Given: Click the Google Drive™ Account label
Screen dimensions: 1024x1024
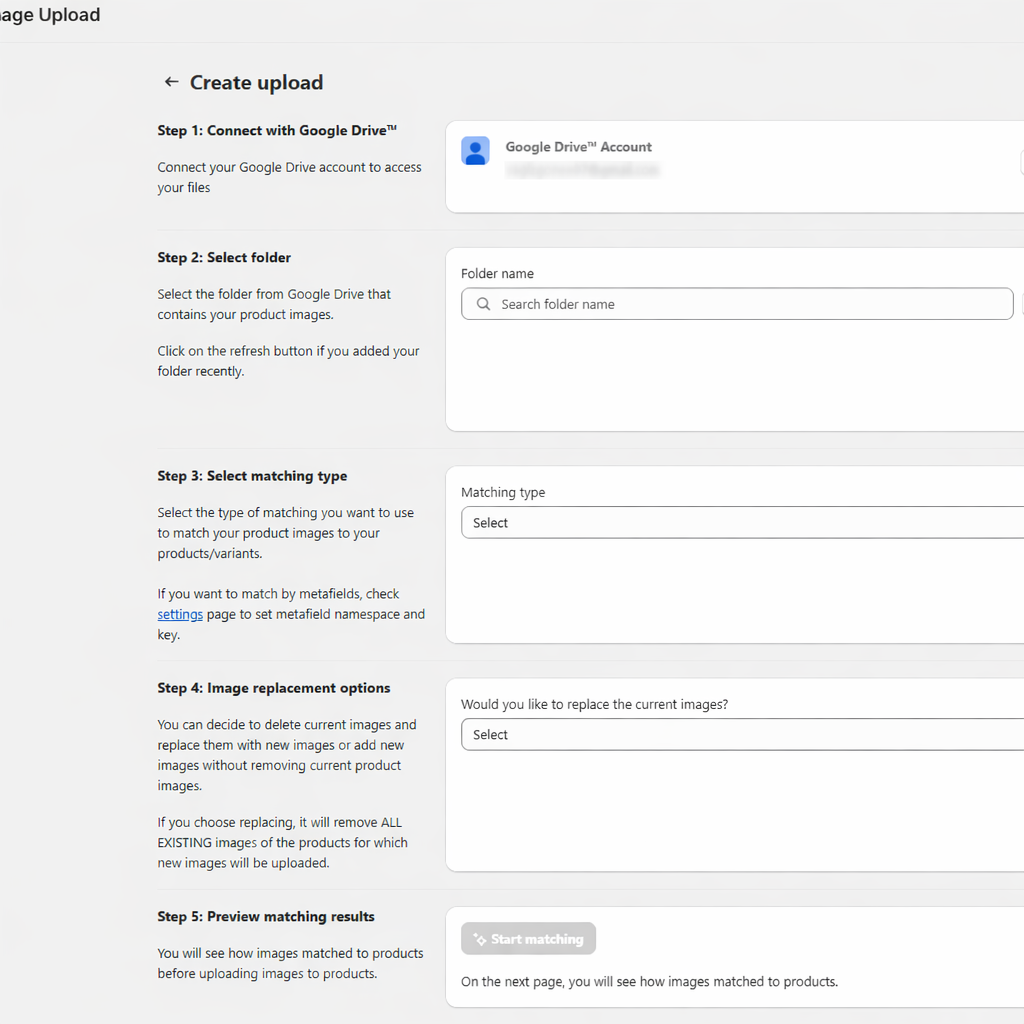Looking at the screenshot, I should (x=578, y=147).
